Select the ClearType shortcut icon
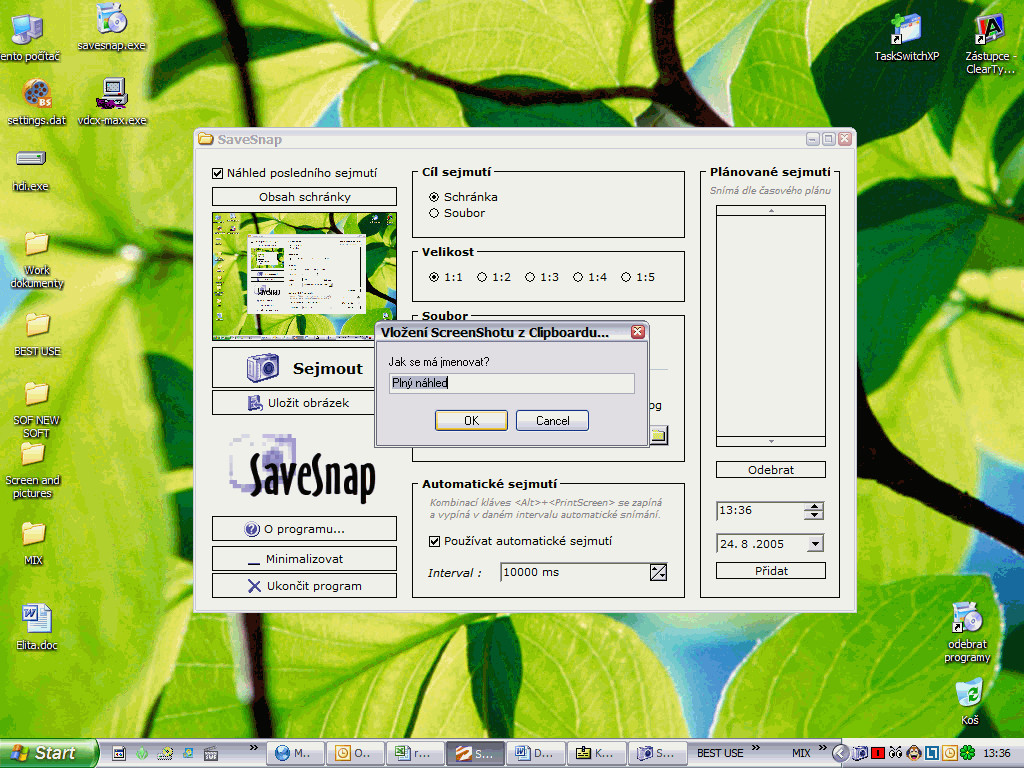1024x768 pixels. (x=990, y=44)
